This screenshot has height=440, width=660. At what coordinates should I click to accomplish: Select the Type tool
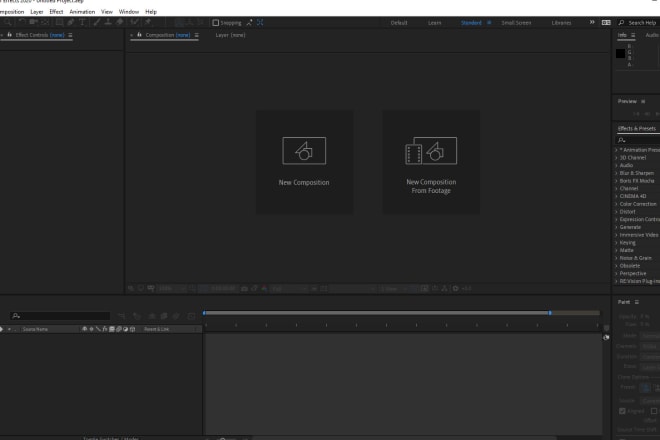point(82,22)
